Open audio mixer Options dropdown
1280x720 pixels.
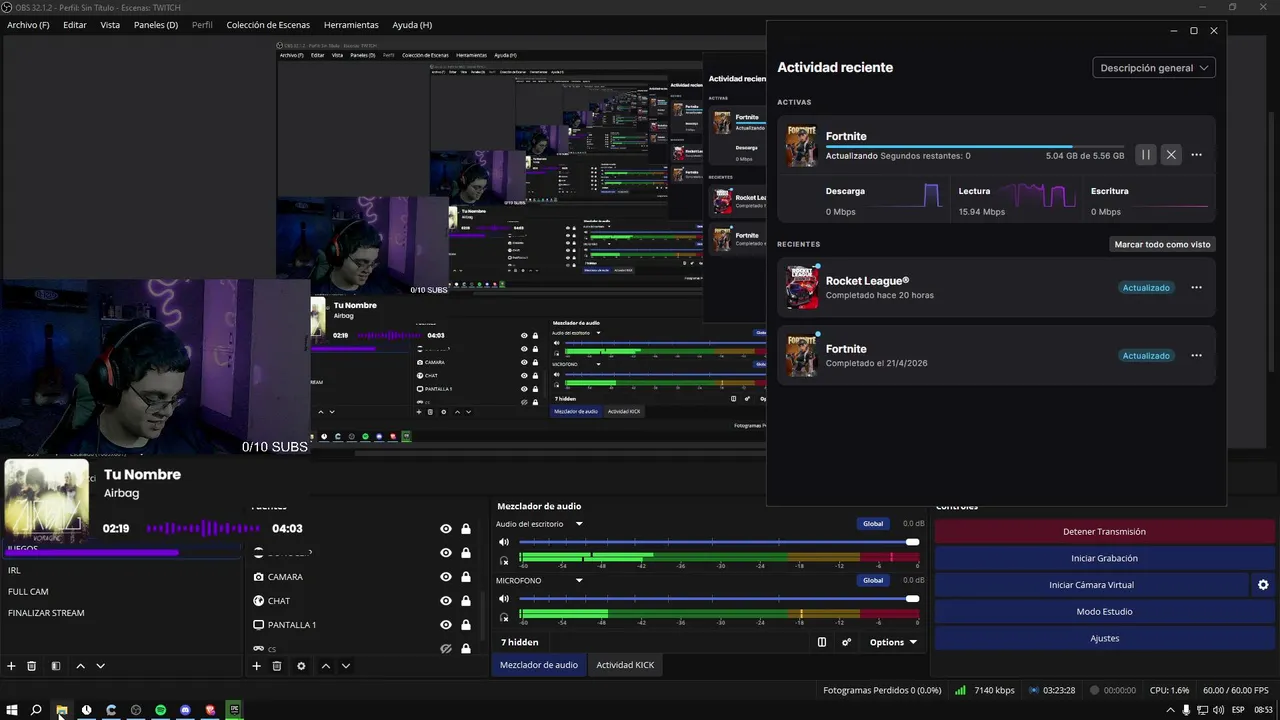point(893,642)
